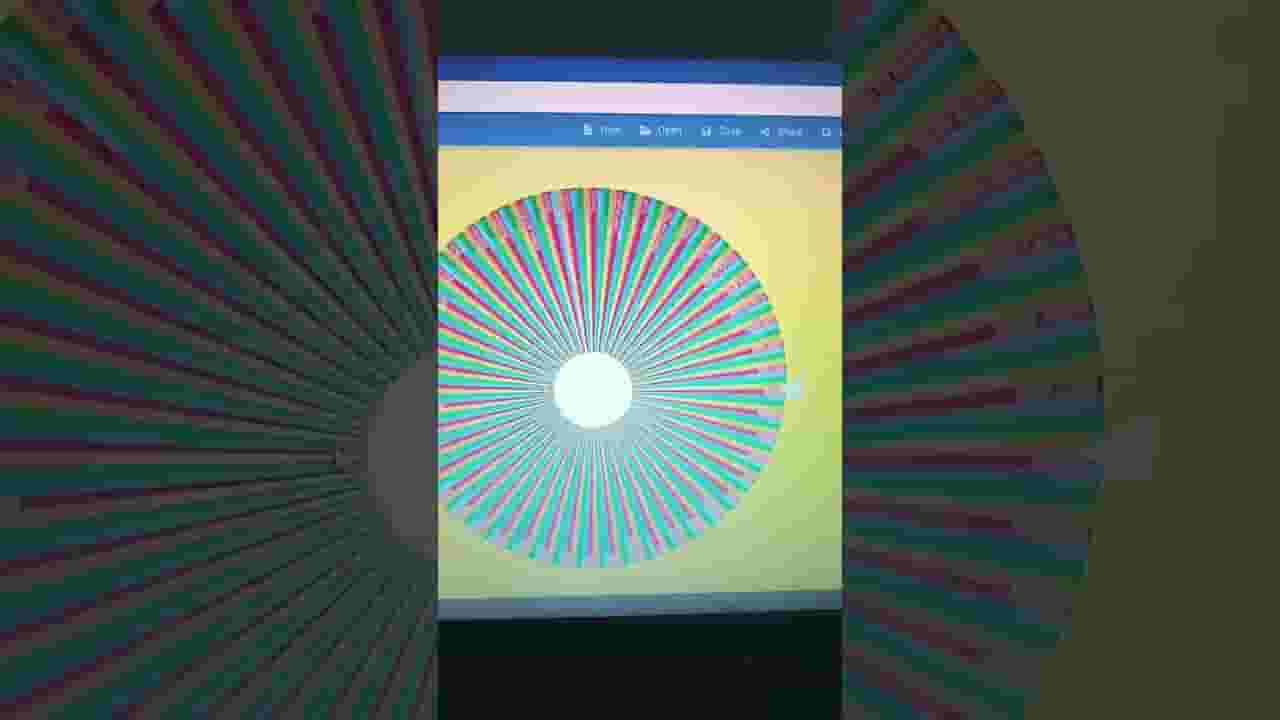Click the Save button in the toolbar

(x=721, y=131)
